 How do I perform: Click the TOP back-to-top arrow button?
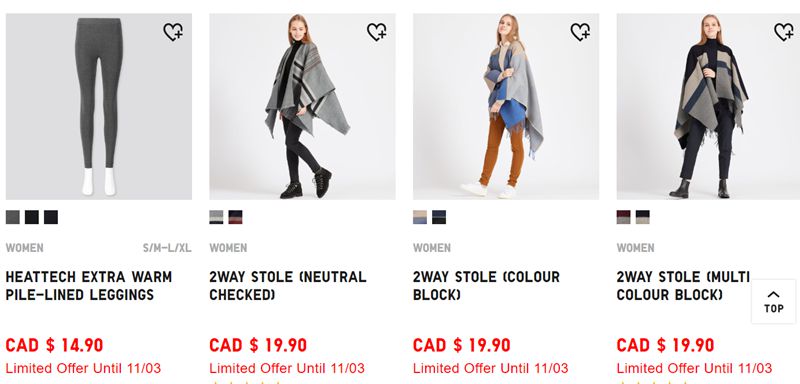773,301
